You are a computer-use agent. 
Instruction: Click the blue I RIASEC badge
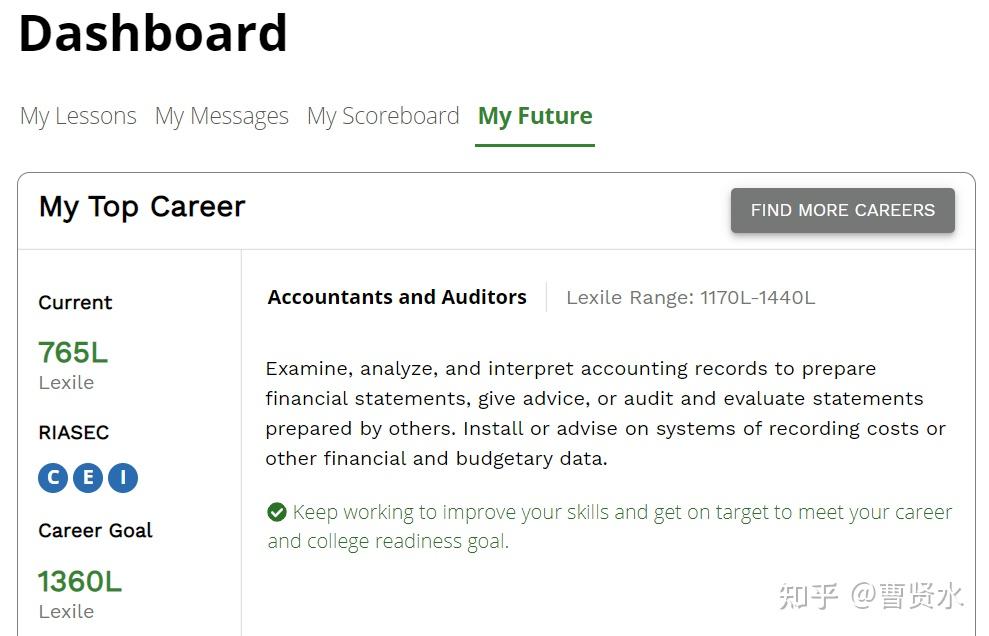(123, 478)
